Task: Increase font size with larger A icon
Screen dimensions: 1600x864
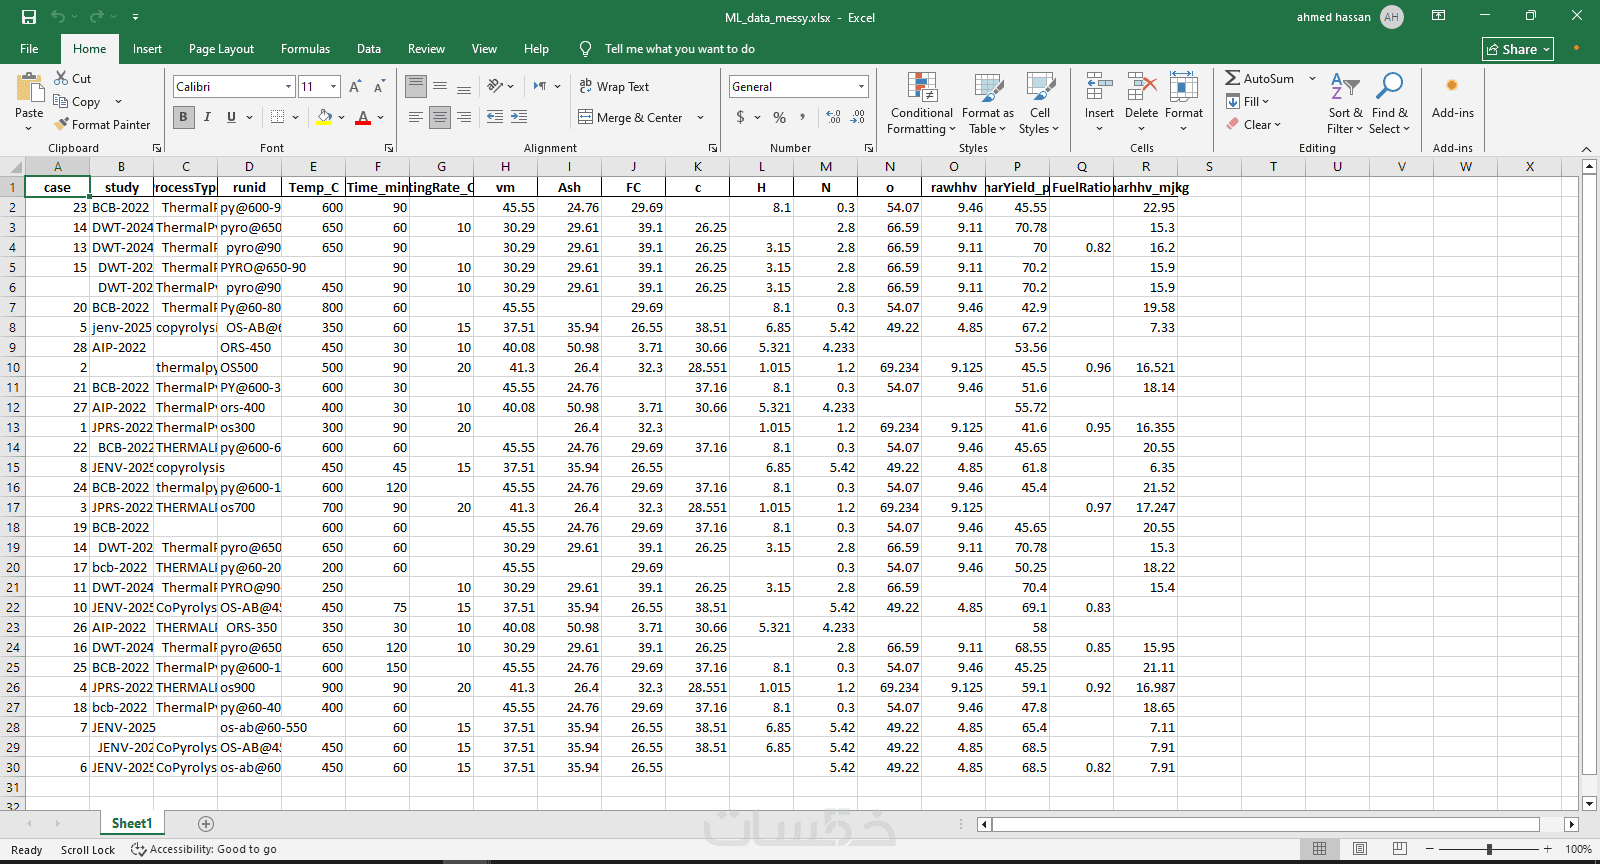Action: tap(355, 87)
